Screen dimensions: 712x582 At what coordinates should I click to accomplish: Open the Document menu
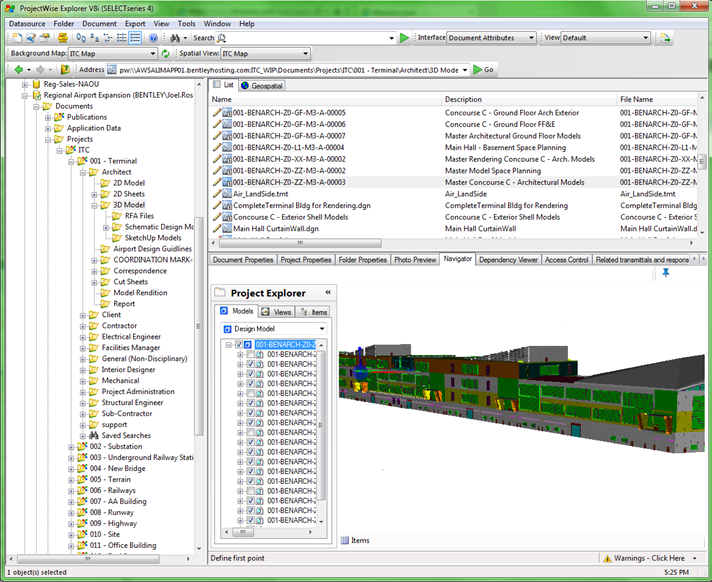click(x=99, y=24)
